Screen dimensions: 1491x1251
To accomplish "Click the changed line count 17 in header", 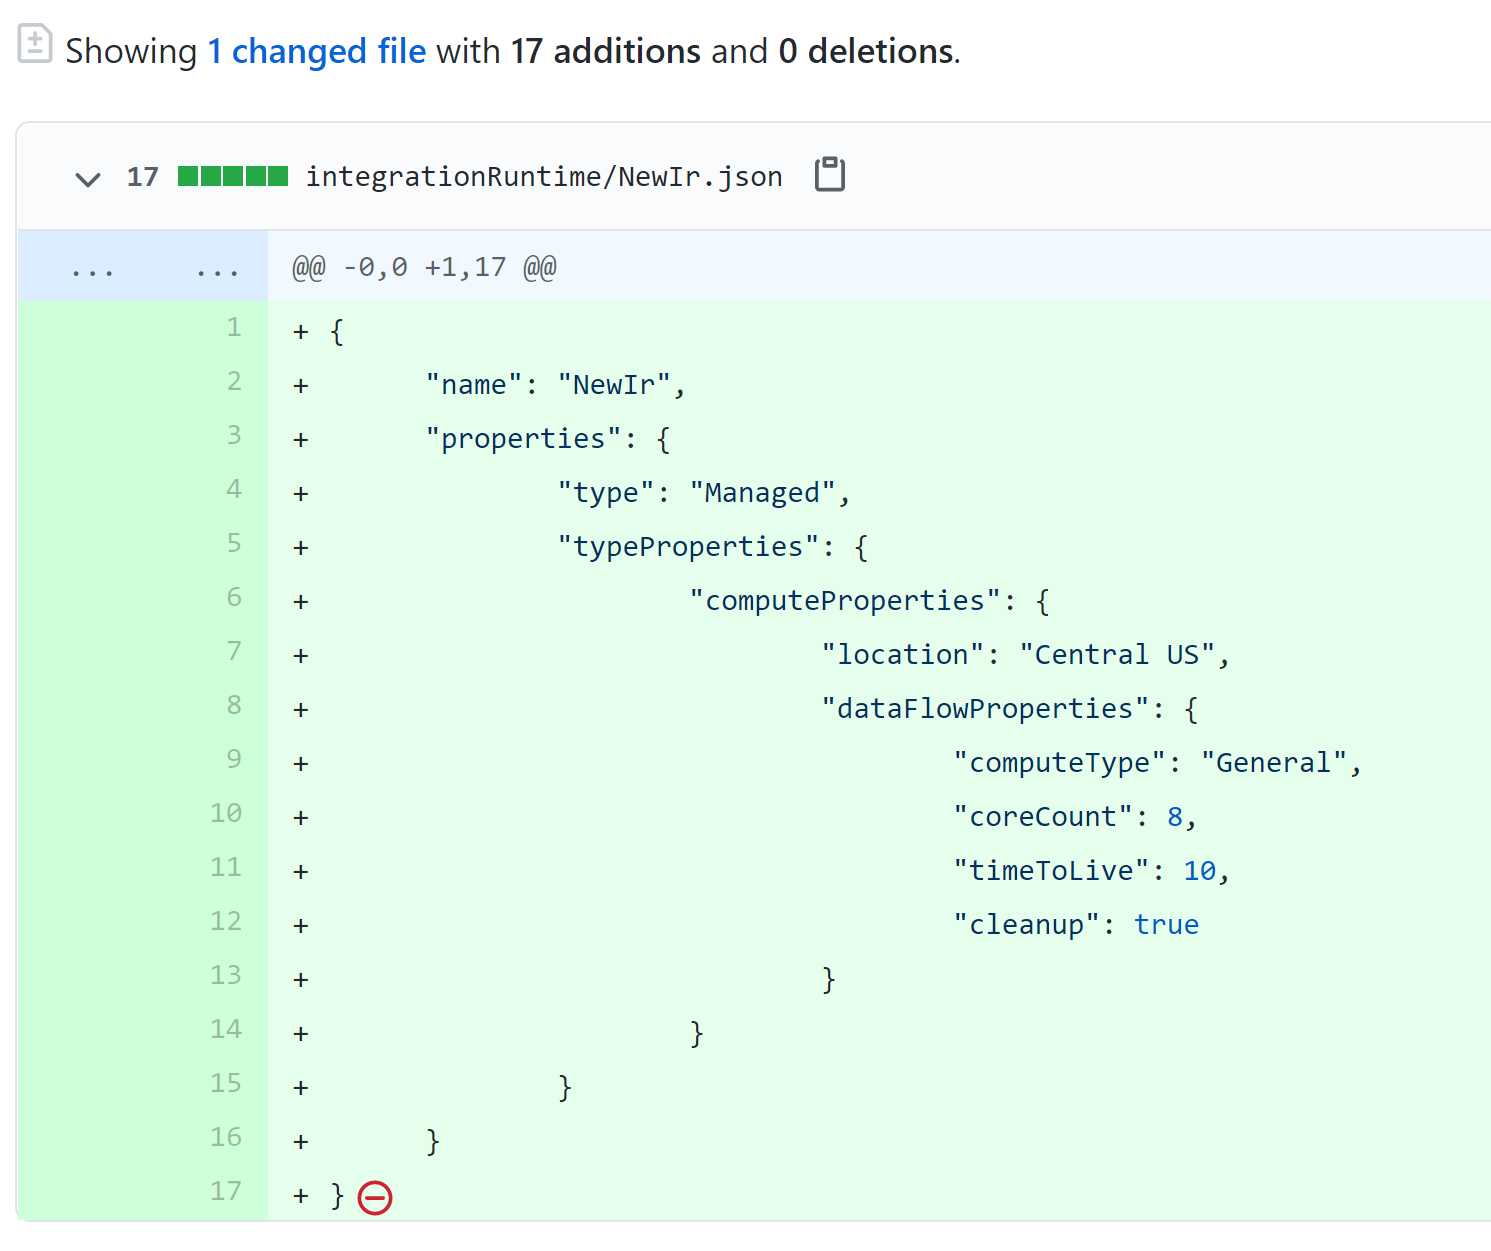I will coord(142,178).
